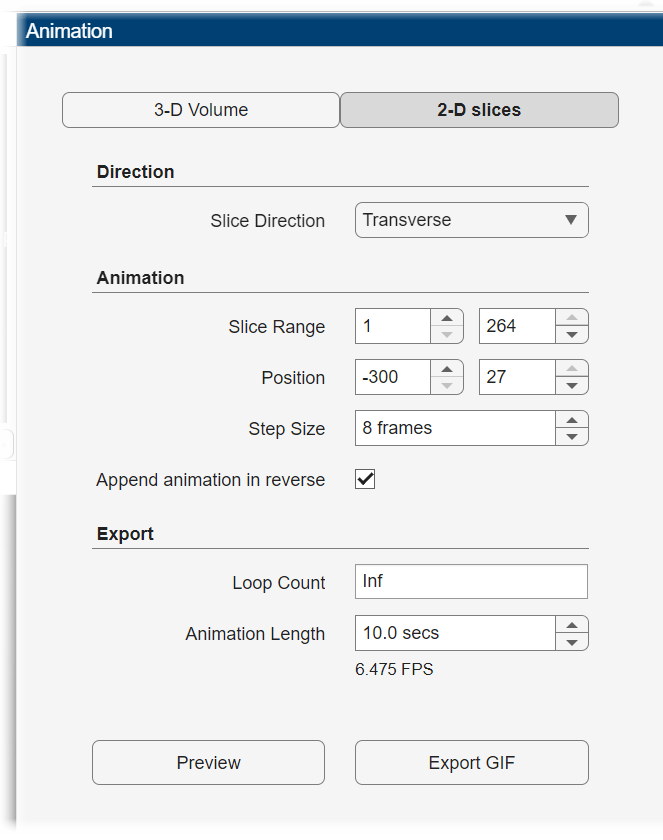Click the Preview button
Image resolution: width=663 pixels, height=840 pixels.
(208, 762)
